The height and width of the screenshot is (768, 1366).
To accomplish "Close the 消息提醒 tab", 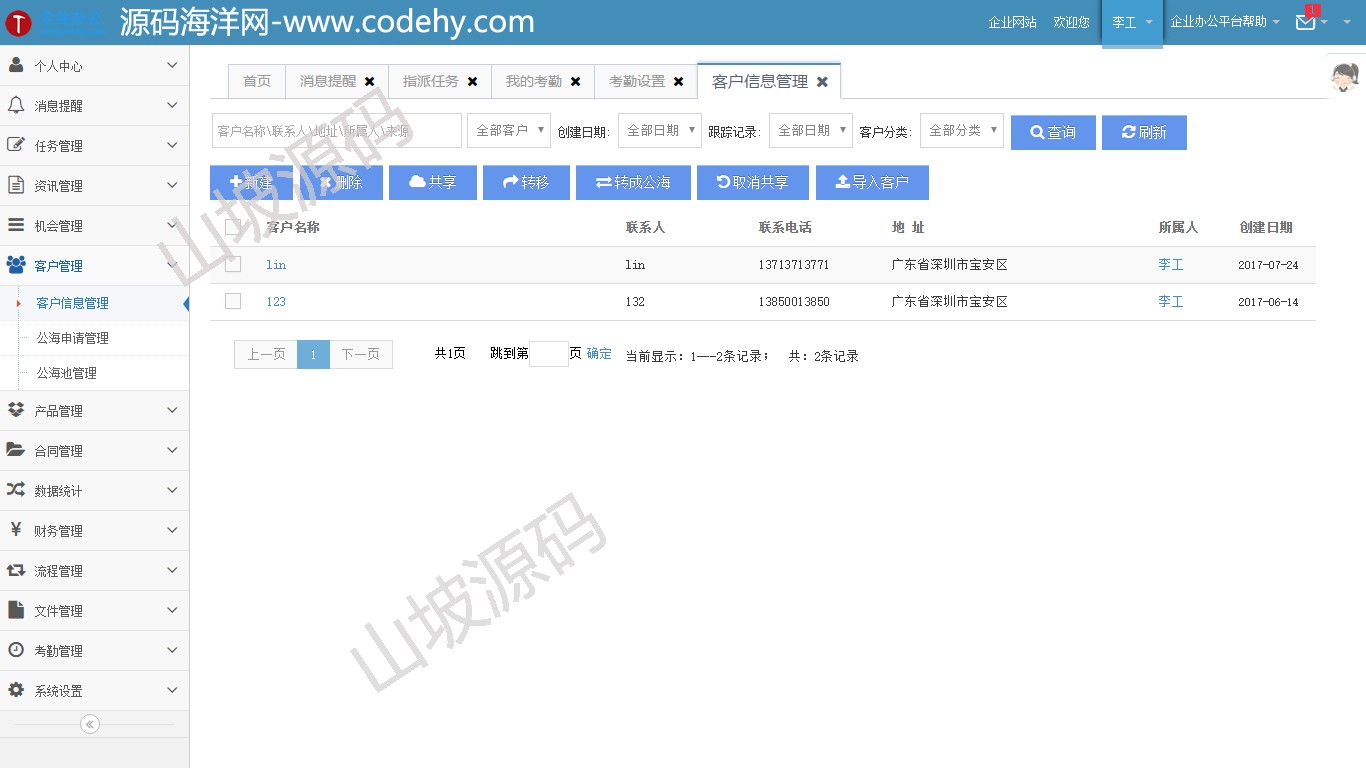I will 370,82.
